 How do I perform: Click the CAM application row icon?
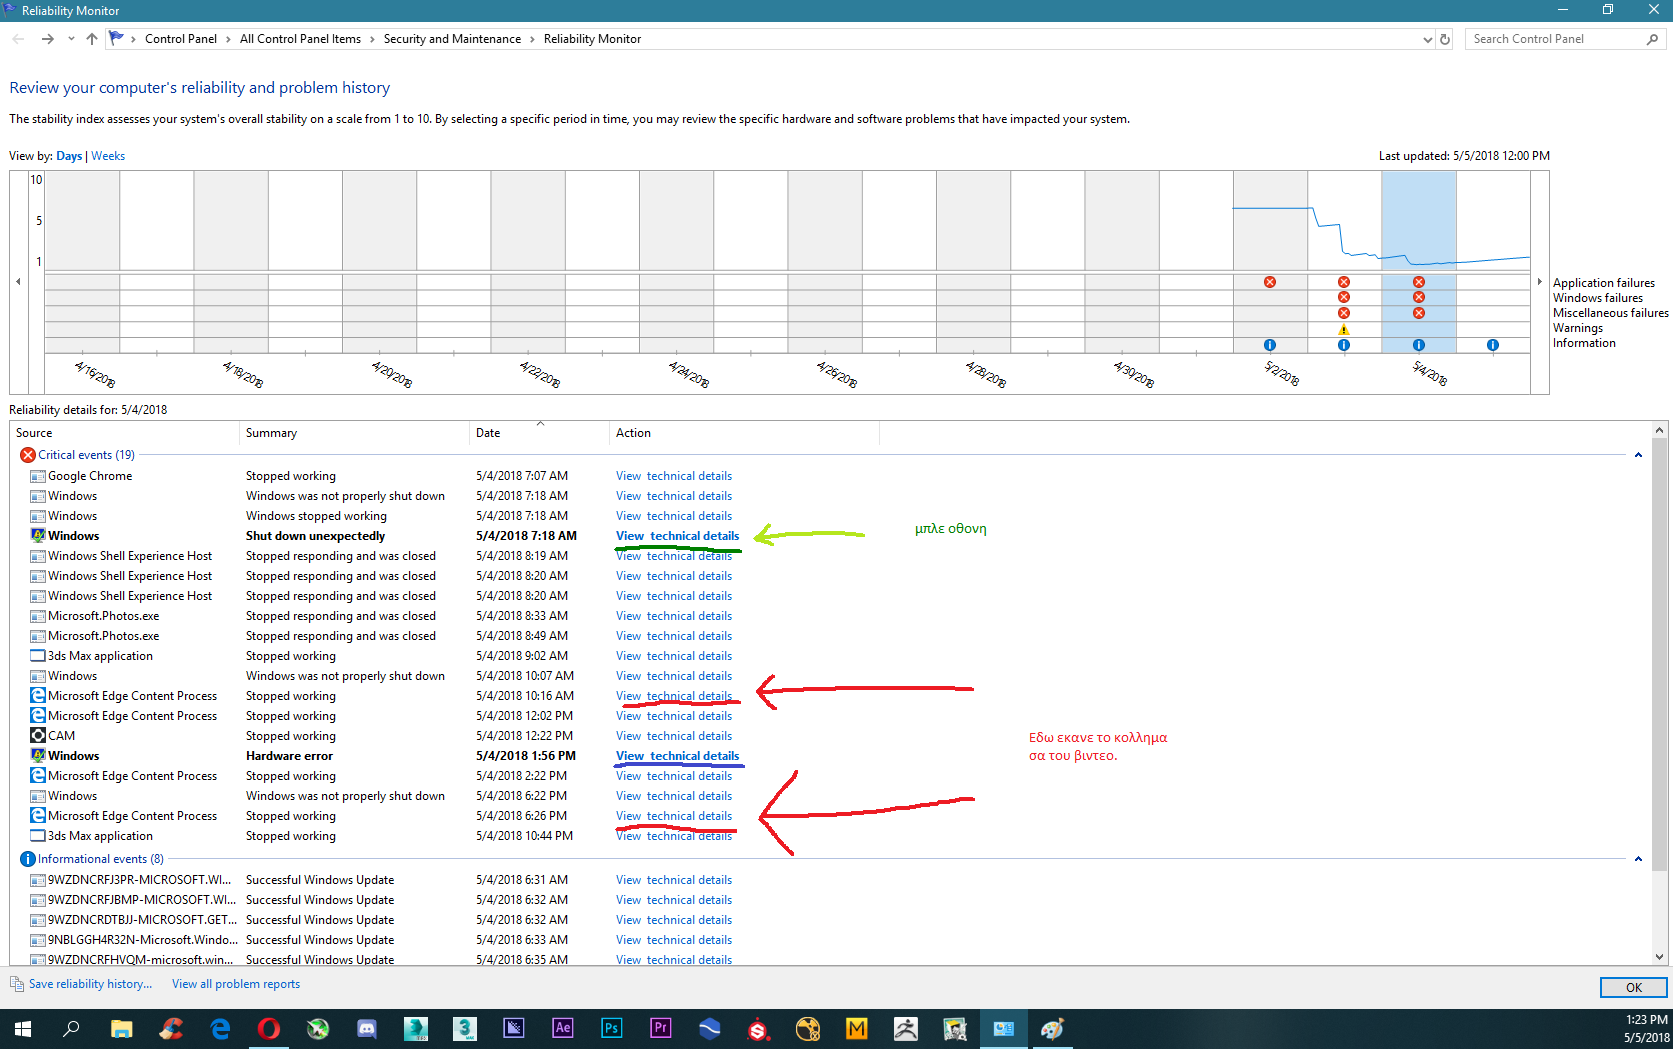pos(38,736)
